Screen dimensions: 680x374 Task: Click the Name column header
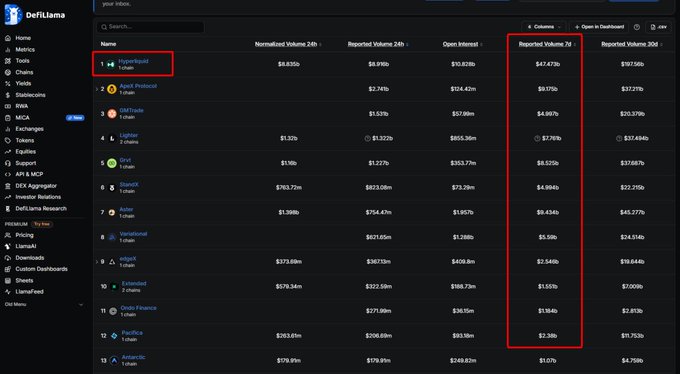108,44
